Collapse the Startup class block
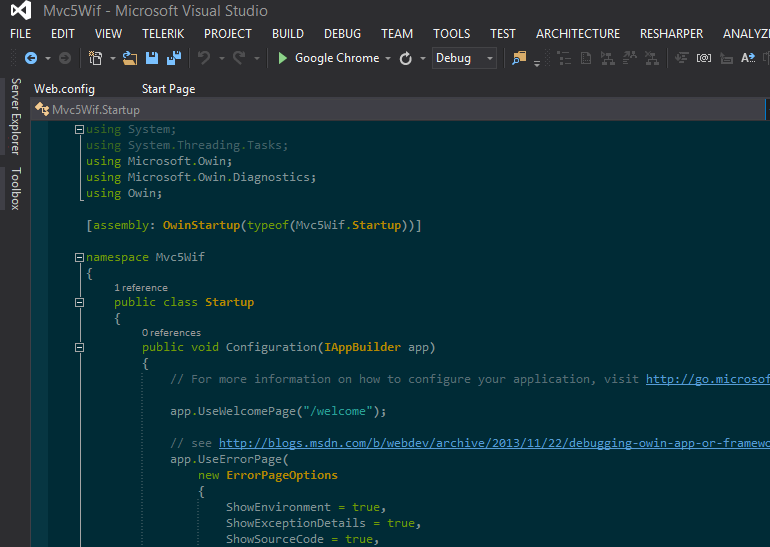 [x=79, y=302]
